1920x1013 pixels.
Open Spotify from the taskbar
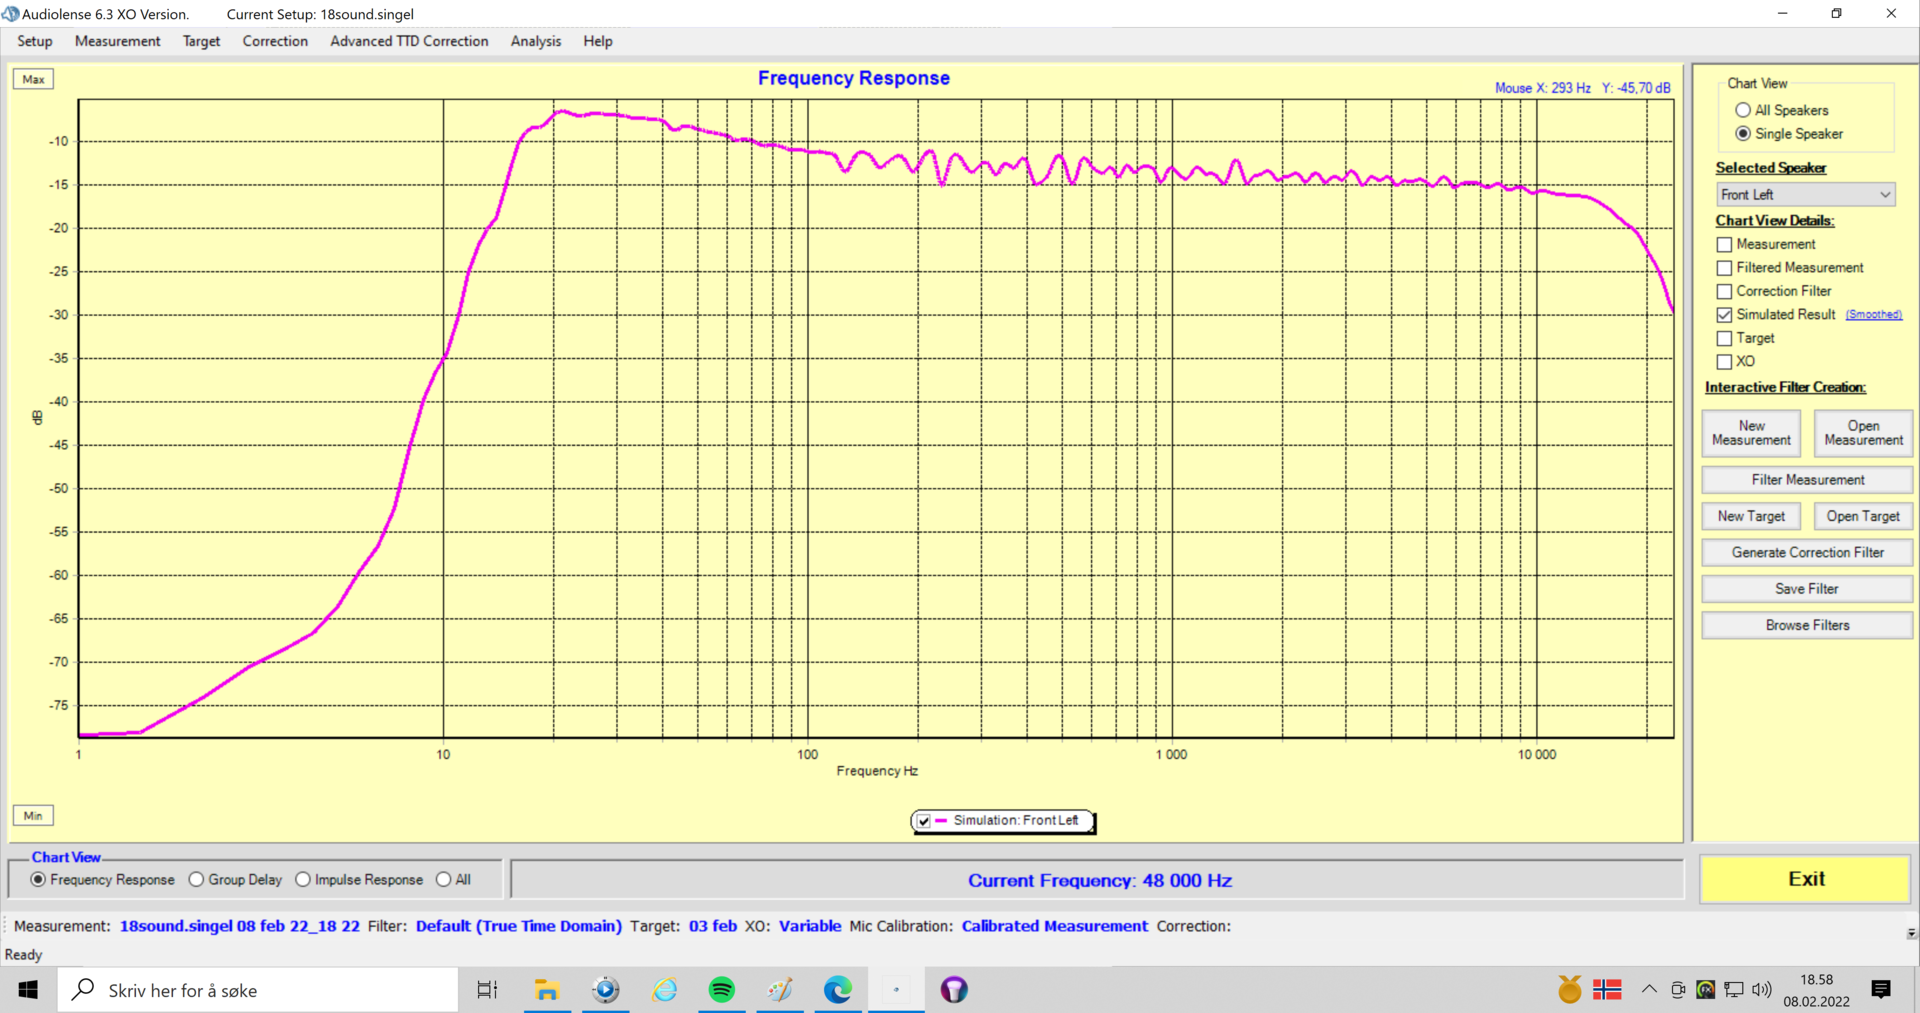point(722,990)
